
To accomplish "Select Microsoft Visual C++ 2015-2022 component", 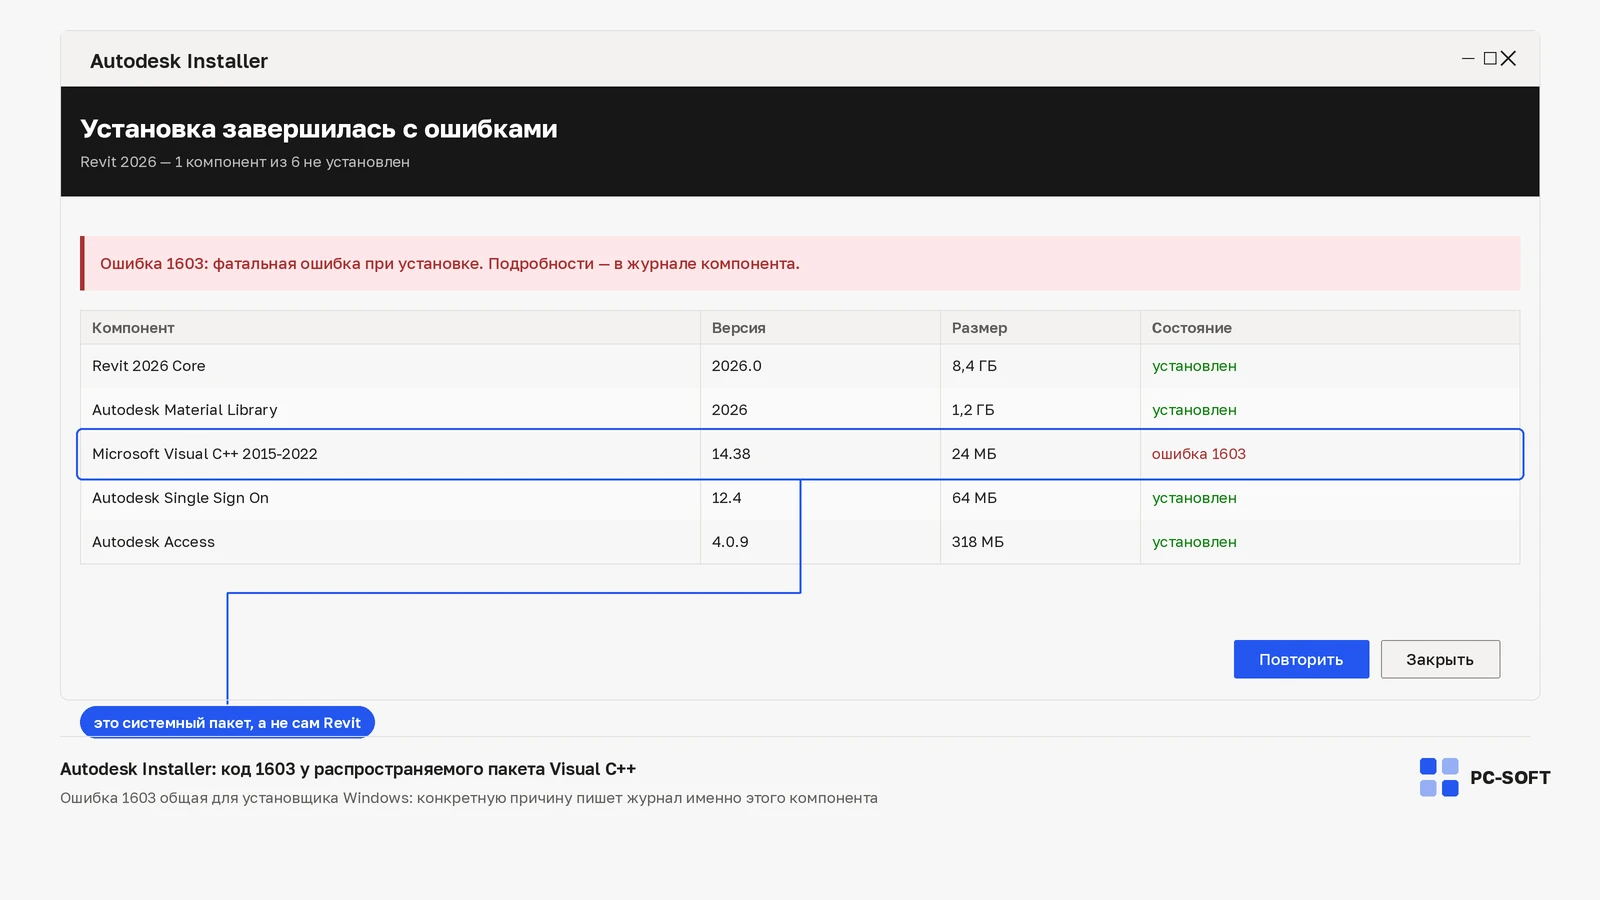I will (205, 454).
